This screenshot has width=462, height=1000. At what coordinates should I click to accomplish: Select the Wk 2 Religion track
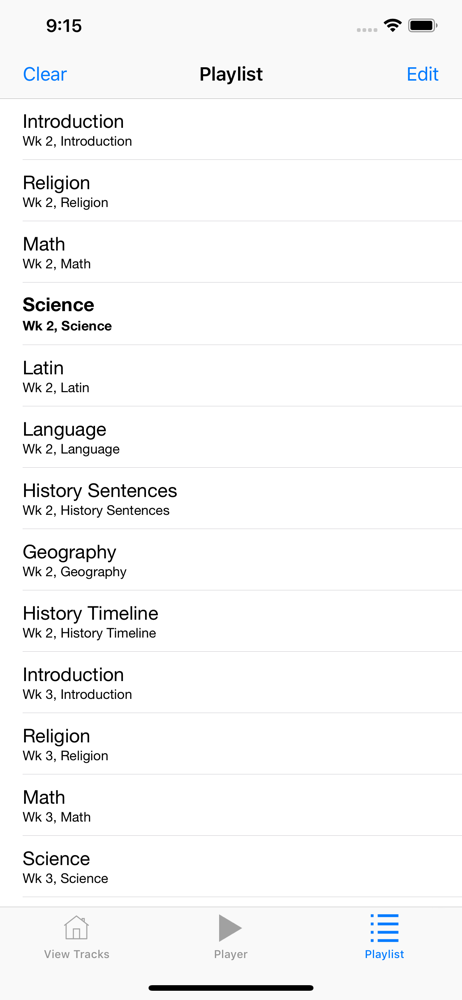(x=231, y=191)
